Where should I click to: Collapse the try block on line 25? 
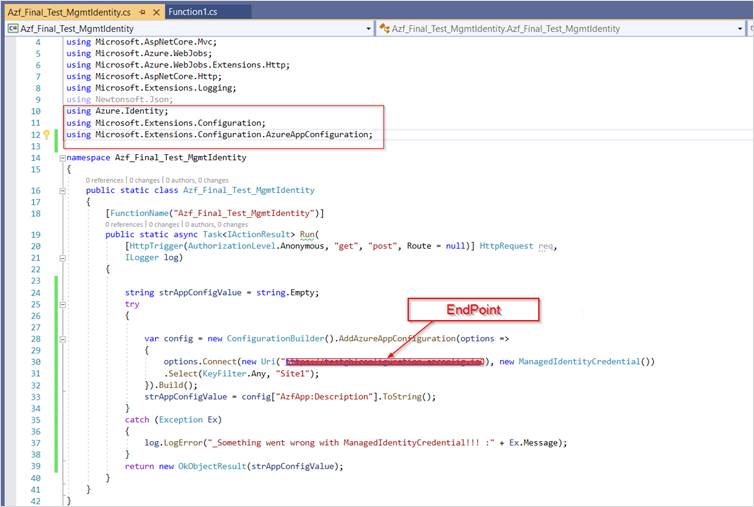coord(64,303)
